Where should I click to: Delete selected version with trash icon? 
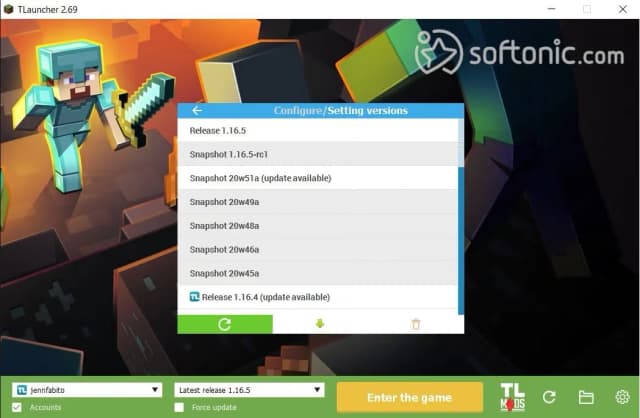[x=416, y=324]
